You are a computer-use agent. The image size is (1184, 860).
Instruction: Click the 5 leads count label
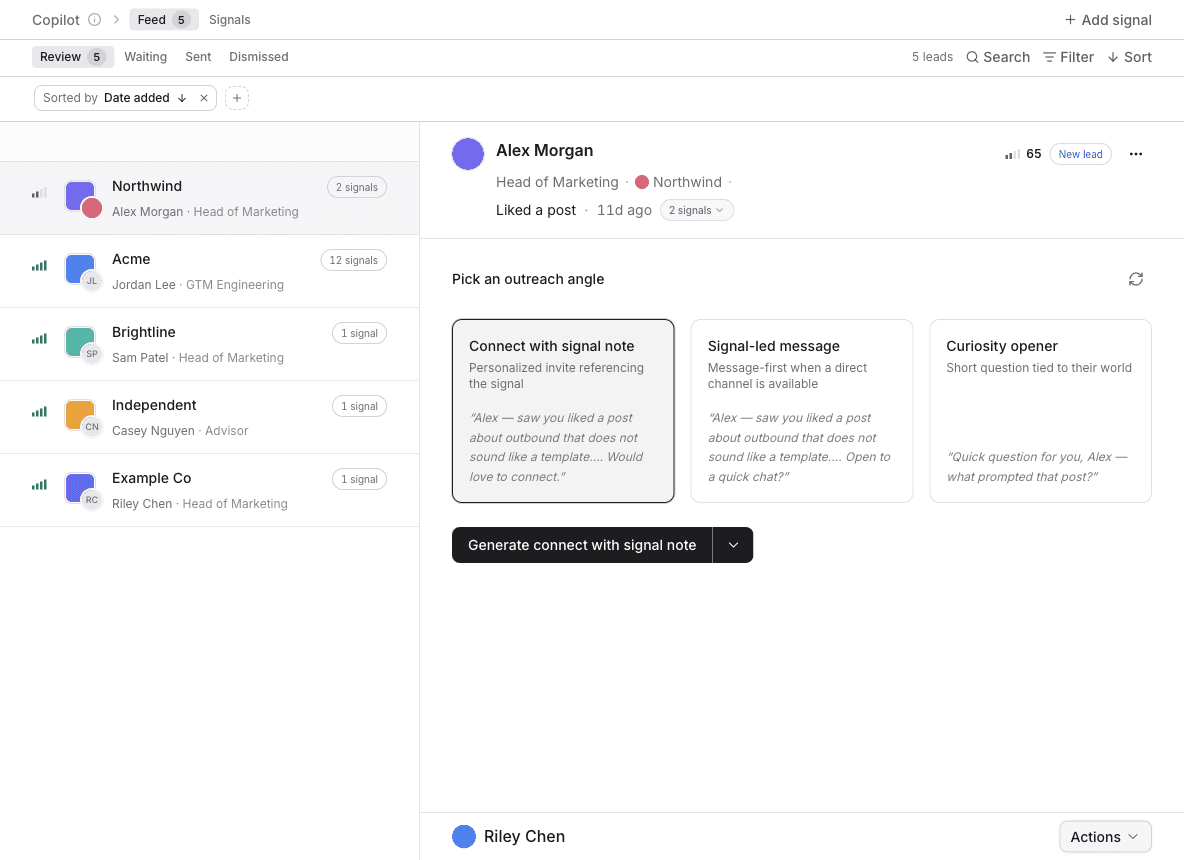tap(932, 57)
